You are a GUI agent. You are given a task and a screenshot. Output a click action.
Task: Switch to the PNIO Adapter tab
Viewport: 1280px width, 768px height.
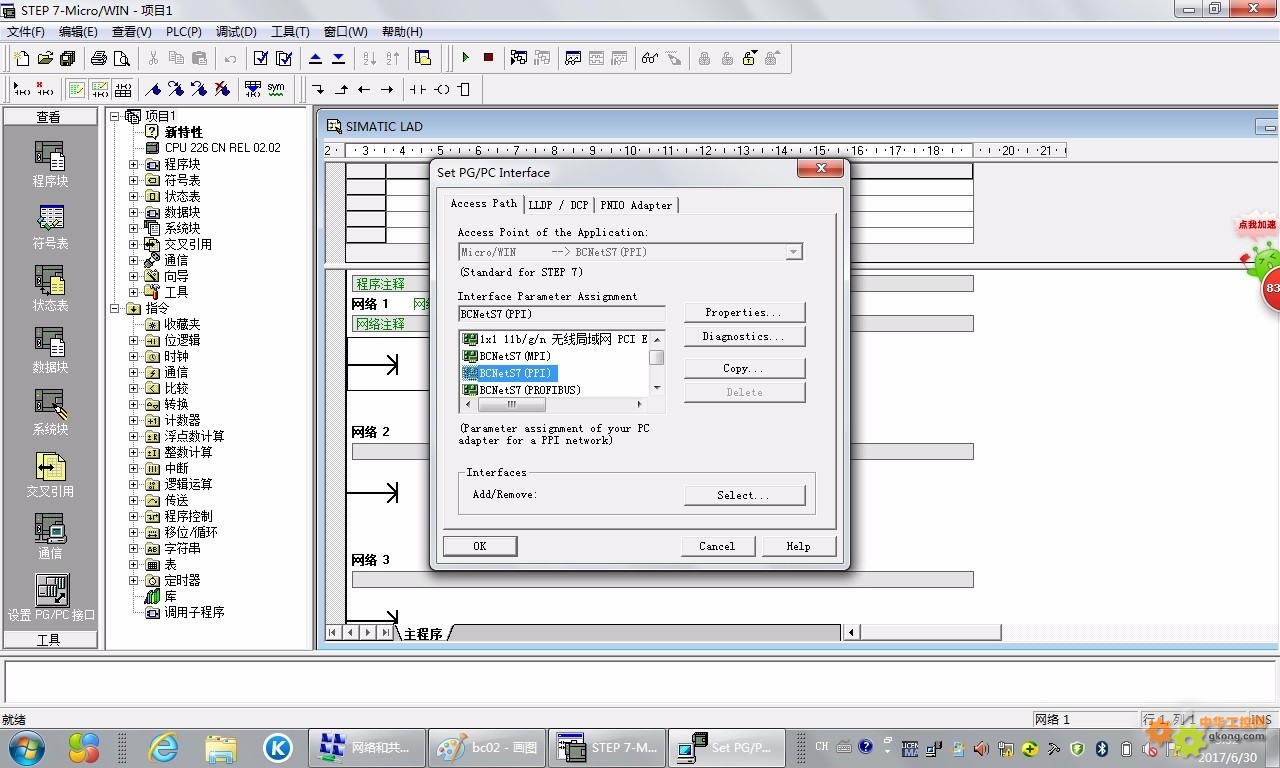point(636,205)
